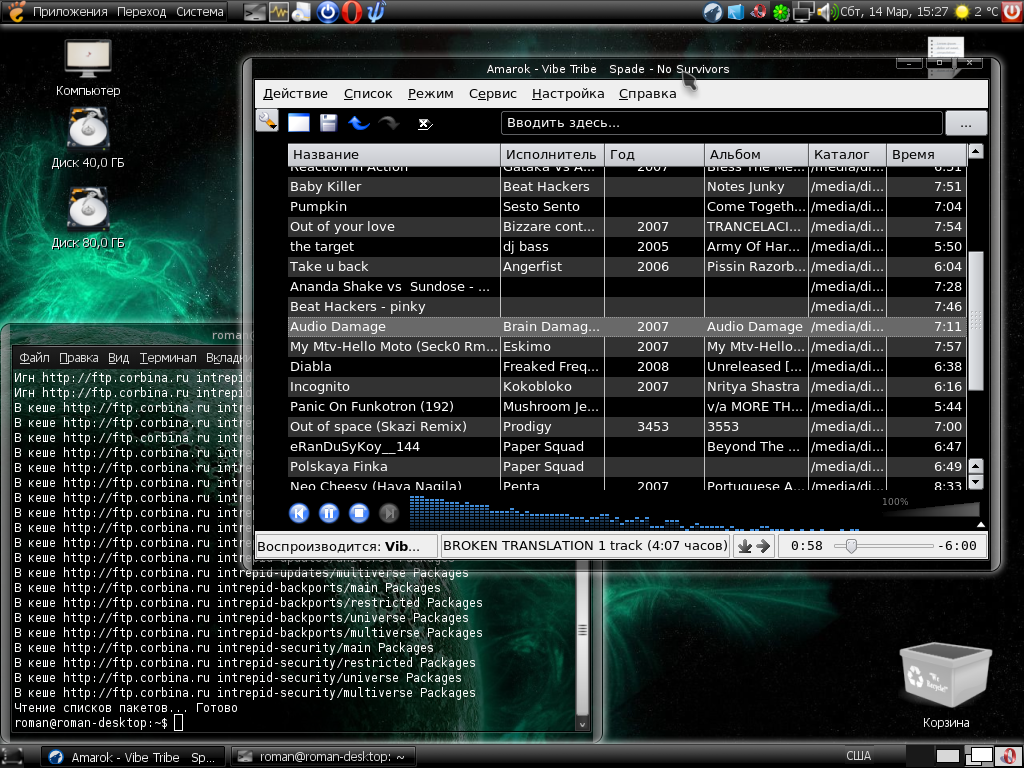The height and width of the screenshot is (768, 1024).
Task: Select the 'Diabla' track row
Action: [627, 367]
